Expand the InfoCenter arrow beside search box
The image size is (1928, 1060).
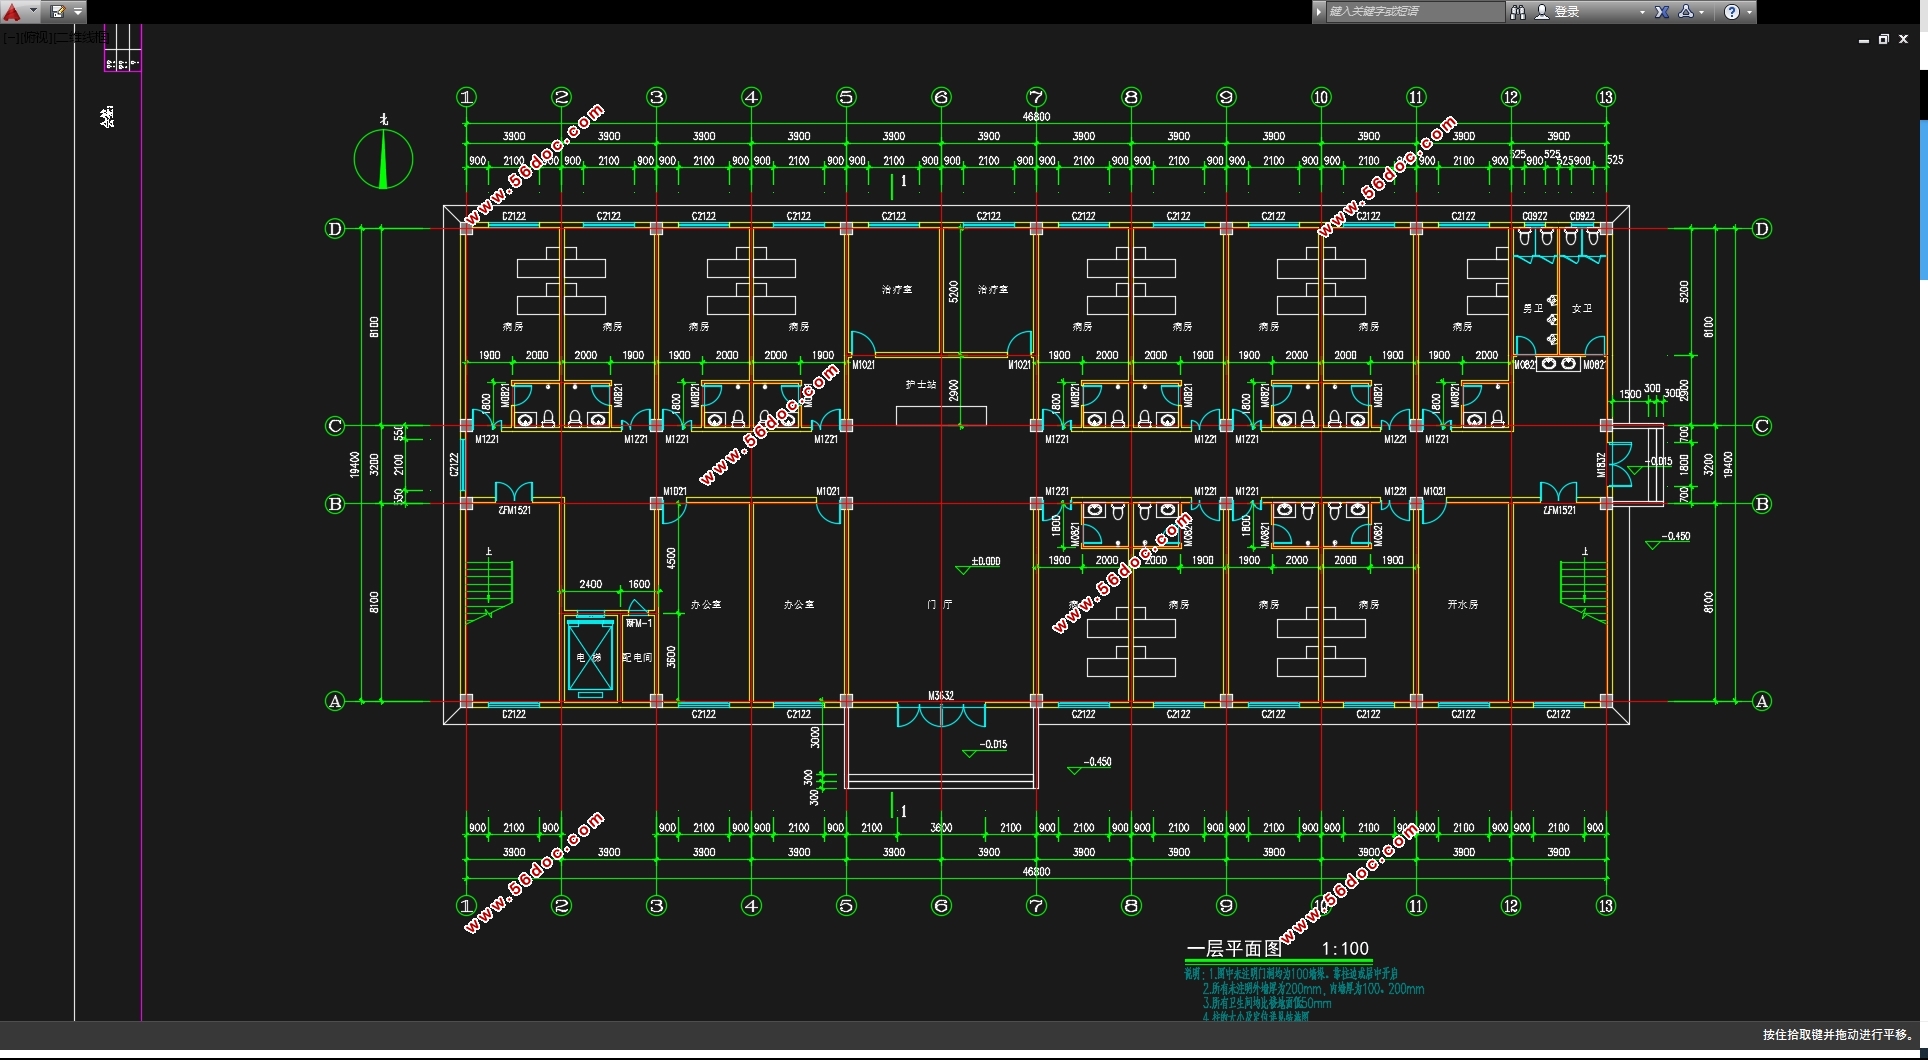[x=1319, y=12]
